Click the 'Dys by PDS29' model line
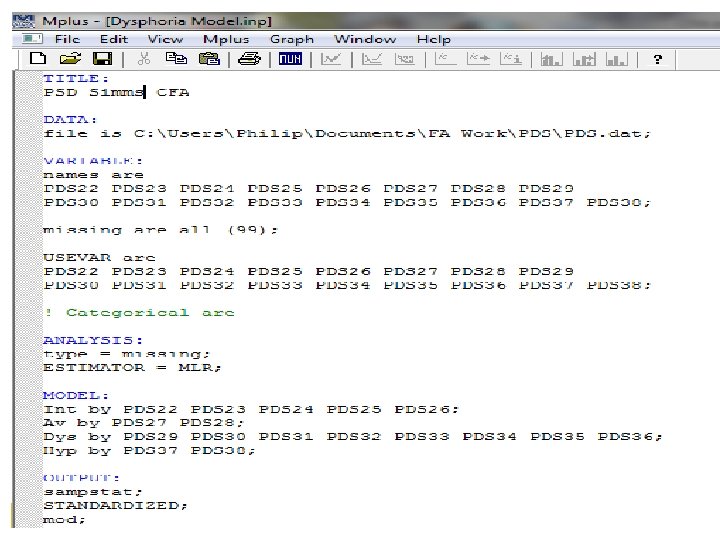This screenshot has height=540, width=720. click(353, 436)
